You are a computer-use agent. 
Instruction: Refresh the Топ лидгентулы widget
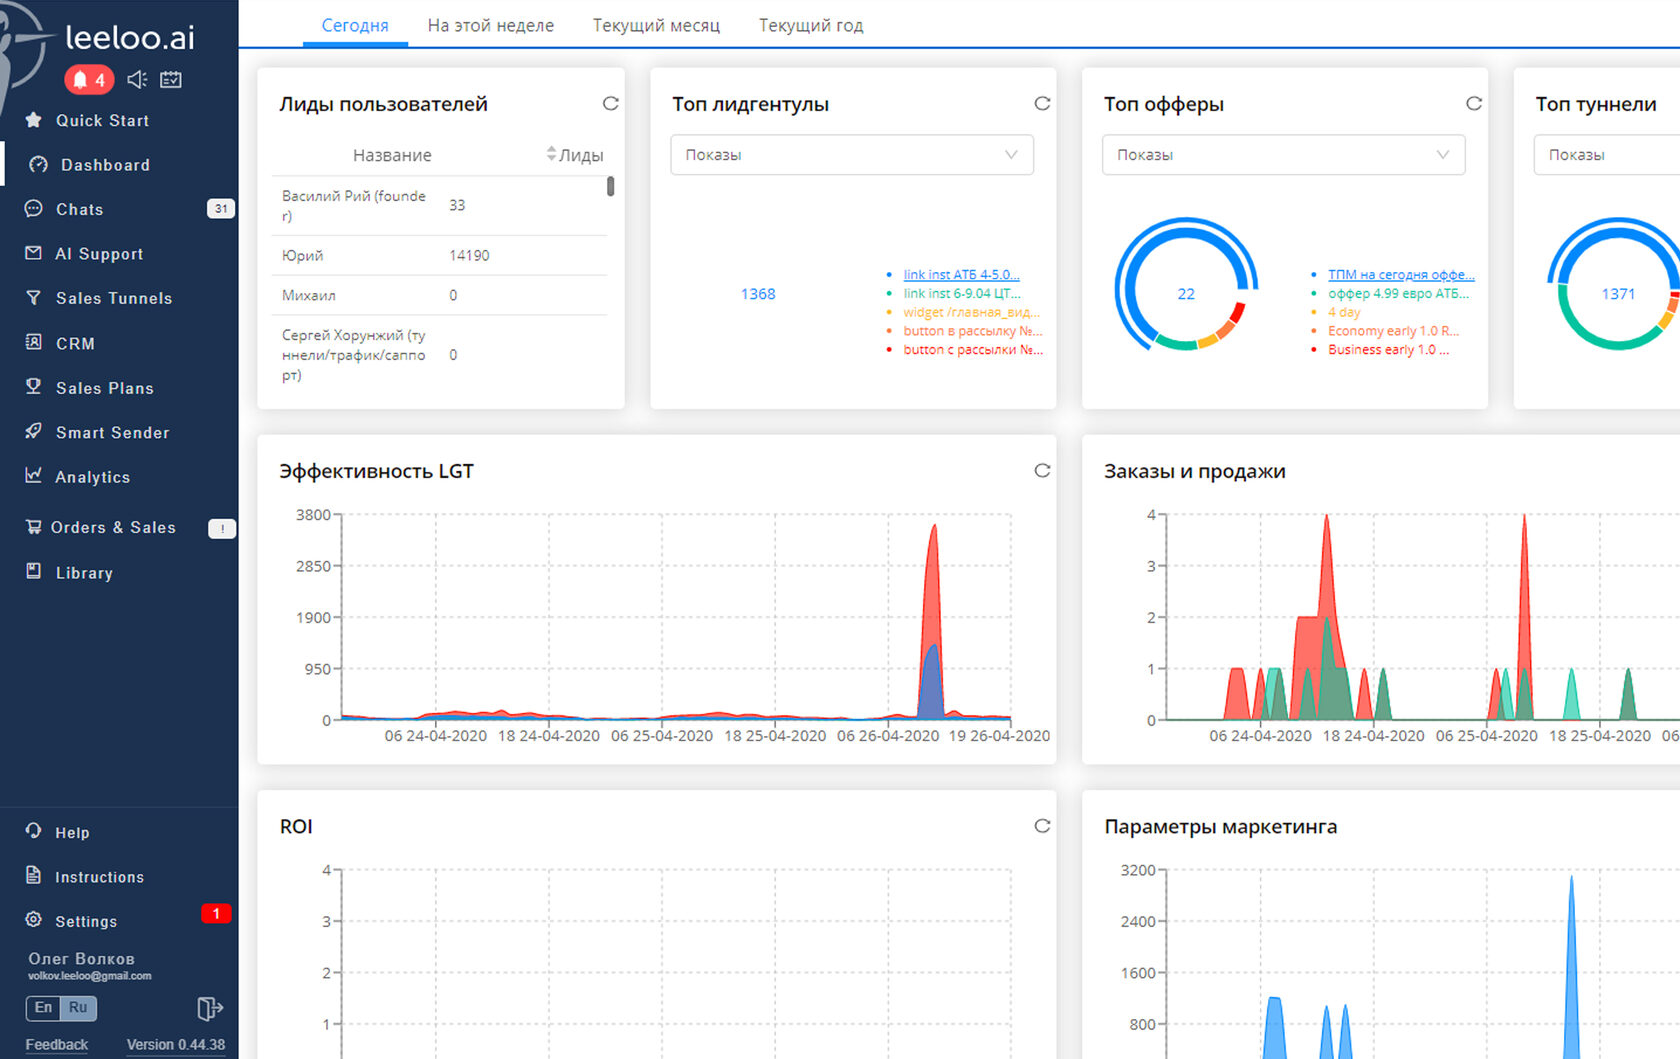tap(1042, 103)
